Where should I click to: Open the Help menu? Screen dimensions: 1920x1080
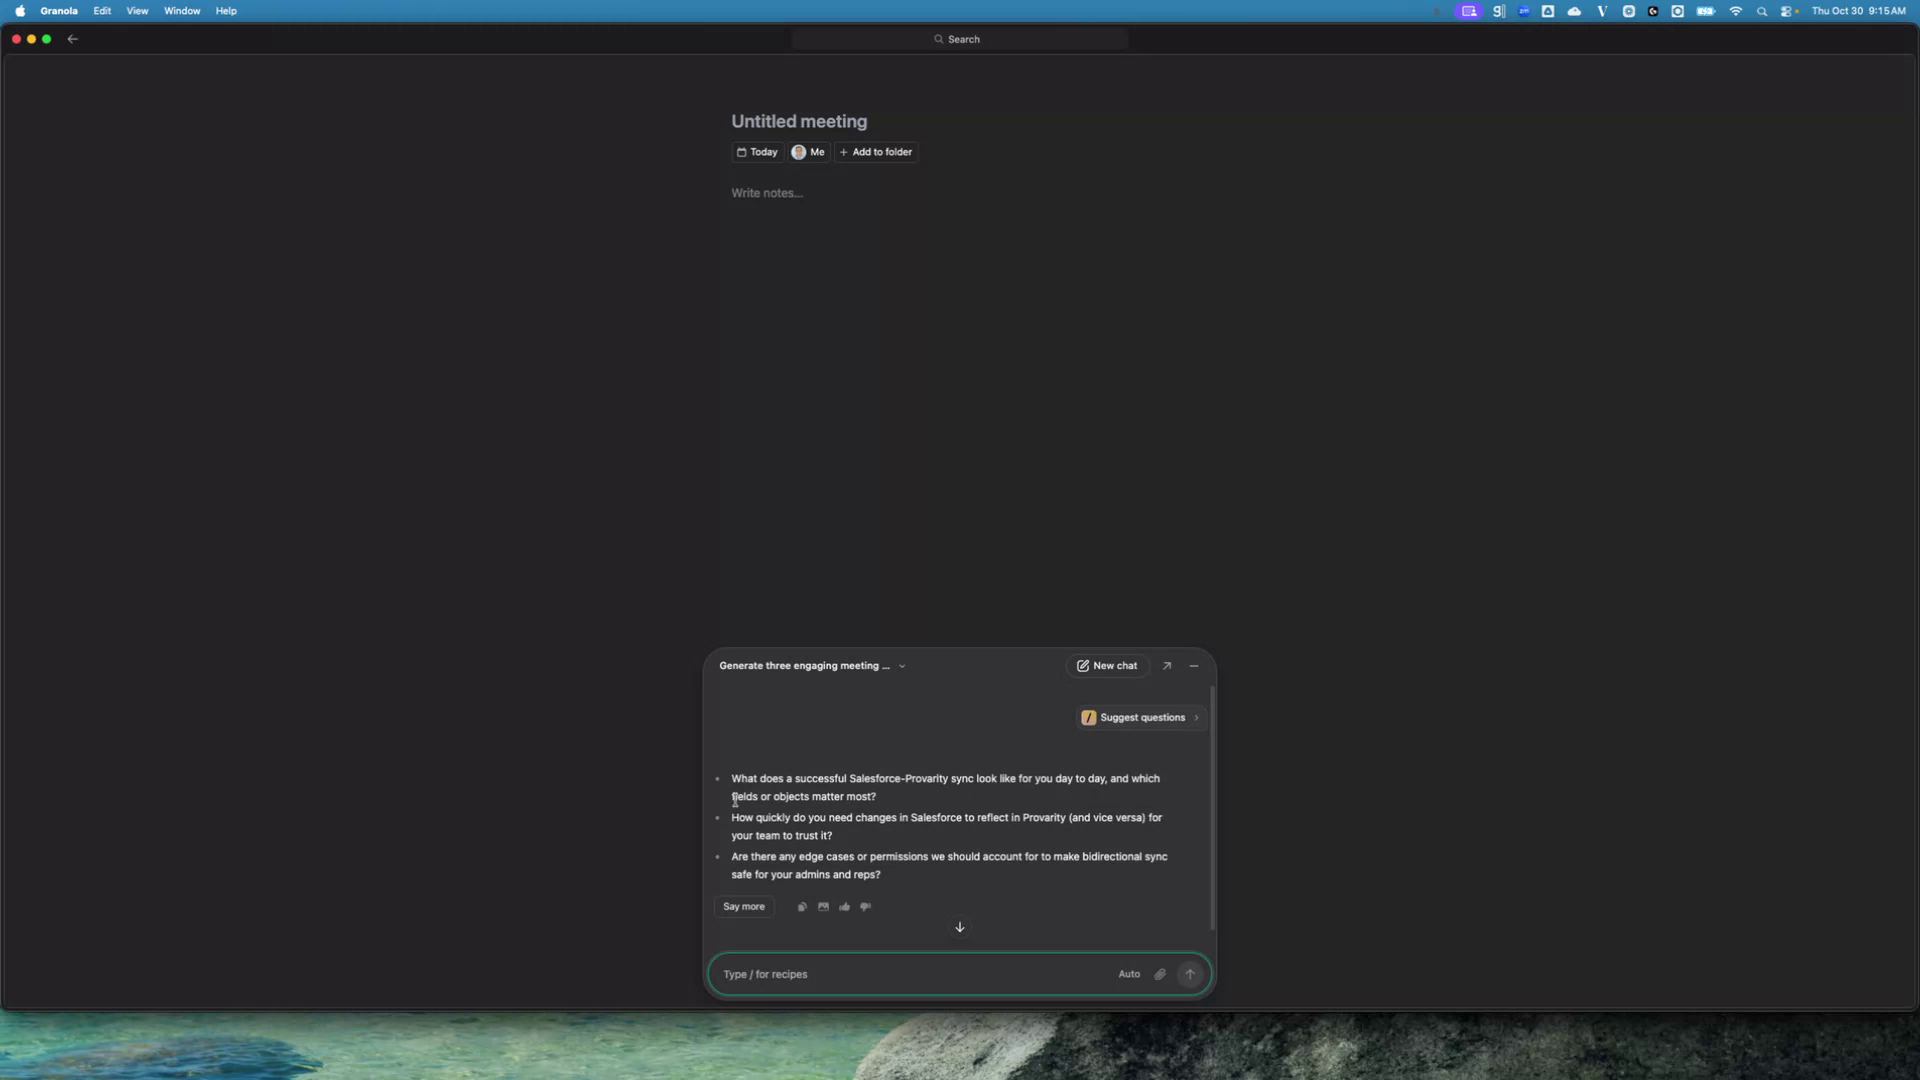[226, 11]
